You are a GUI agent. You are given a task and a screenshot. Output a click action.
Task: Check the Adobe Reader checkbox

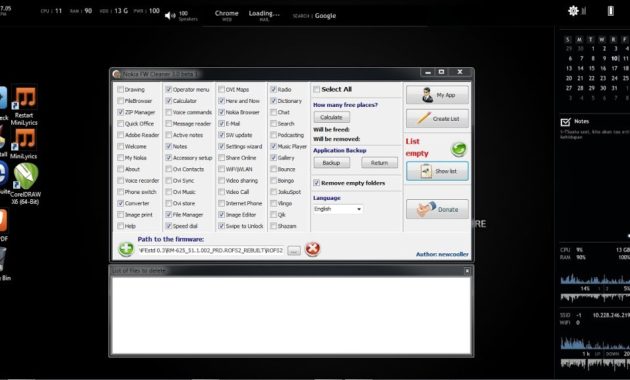click(121, 135)
